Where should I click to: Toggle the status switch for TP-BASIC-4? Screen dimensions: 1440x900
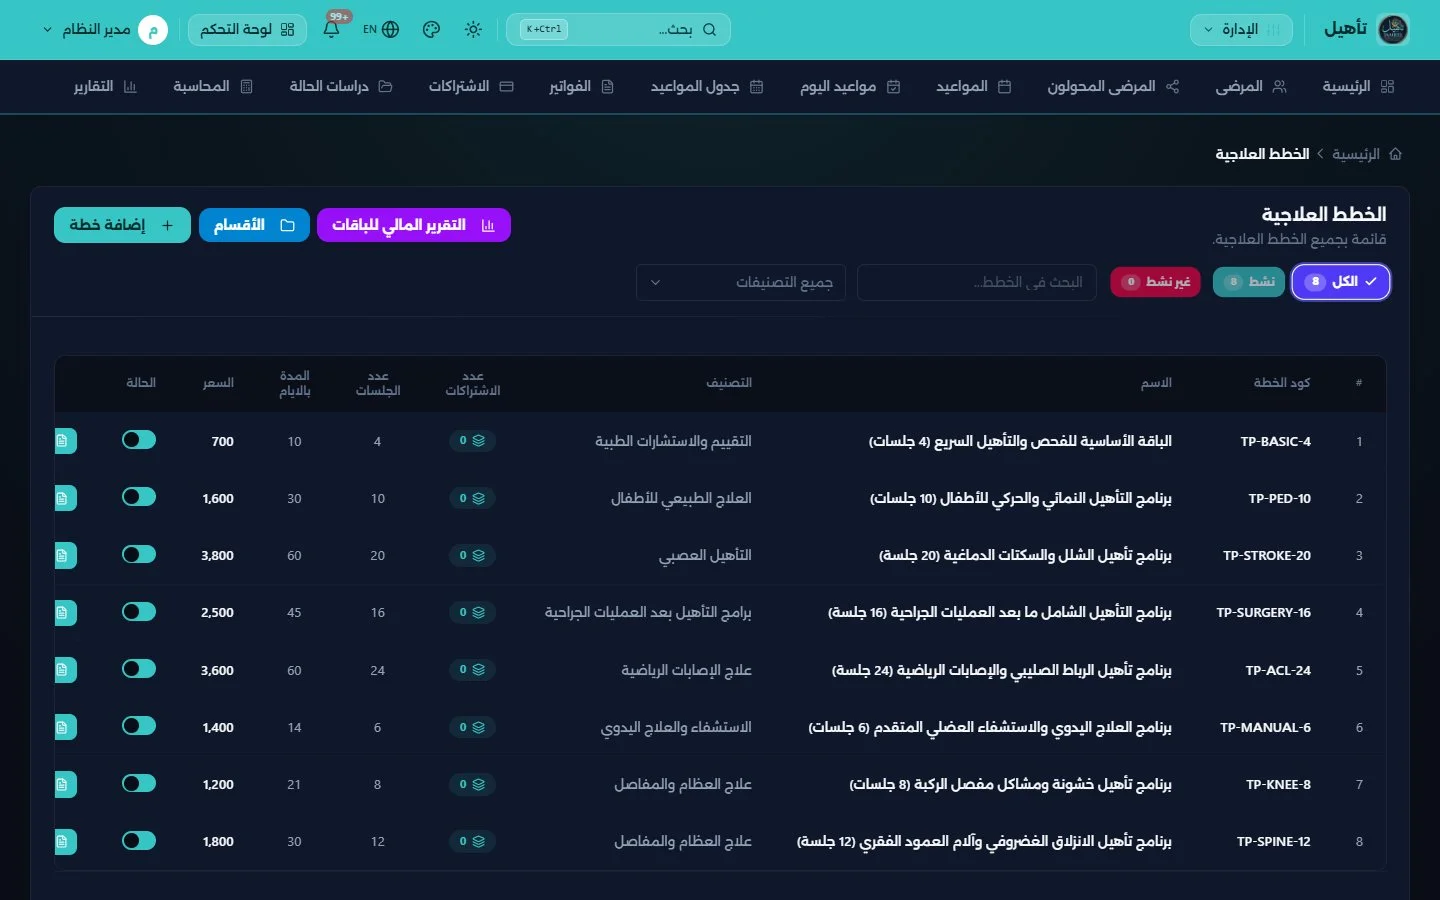coord(139,440)
